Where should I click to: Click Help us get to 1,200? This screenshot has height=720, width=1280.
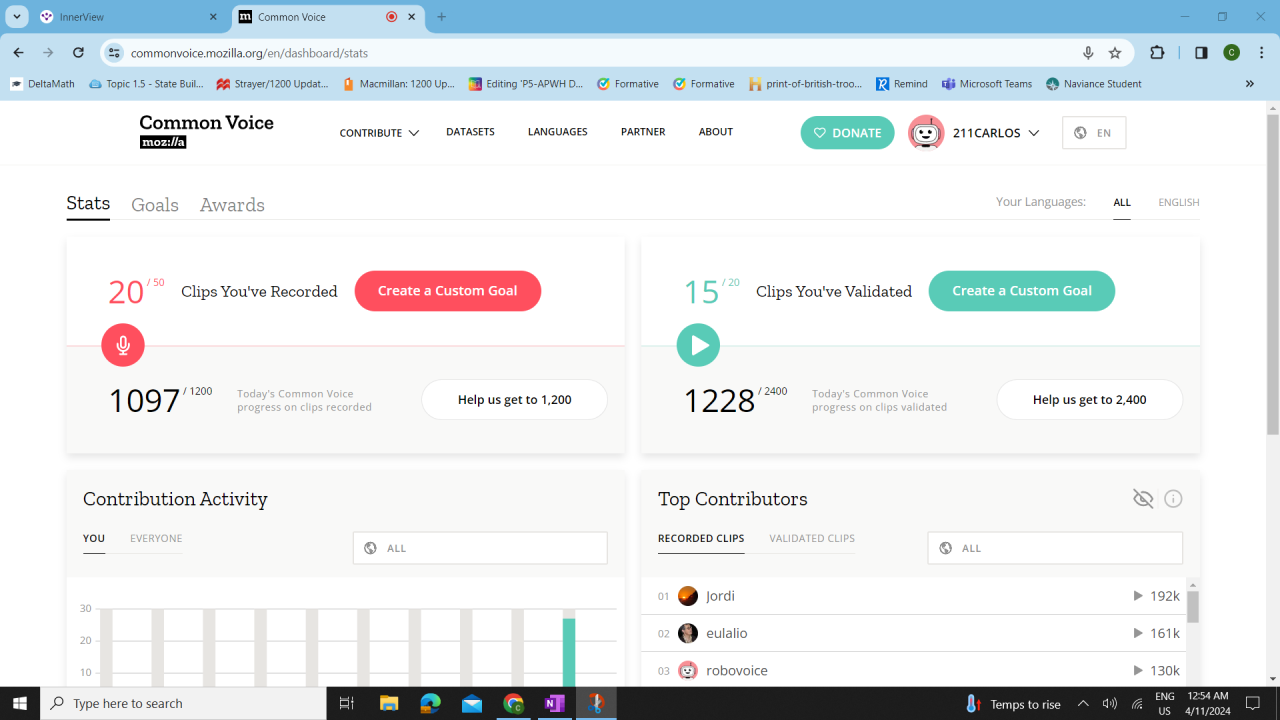point(515,400)
